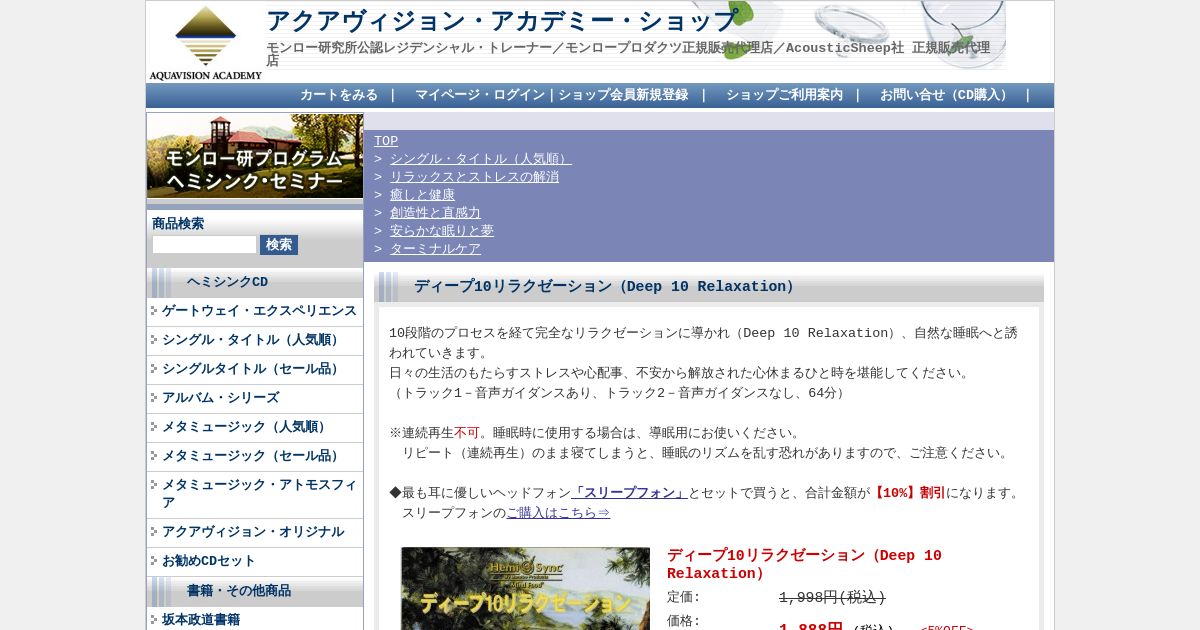Open breadcrumb 安らかな眠りと夢
Image resolution: width=1200 pixels, height=630 pixels.
point(442,231)
